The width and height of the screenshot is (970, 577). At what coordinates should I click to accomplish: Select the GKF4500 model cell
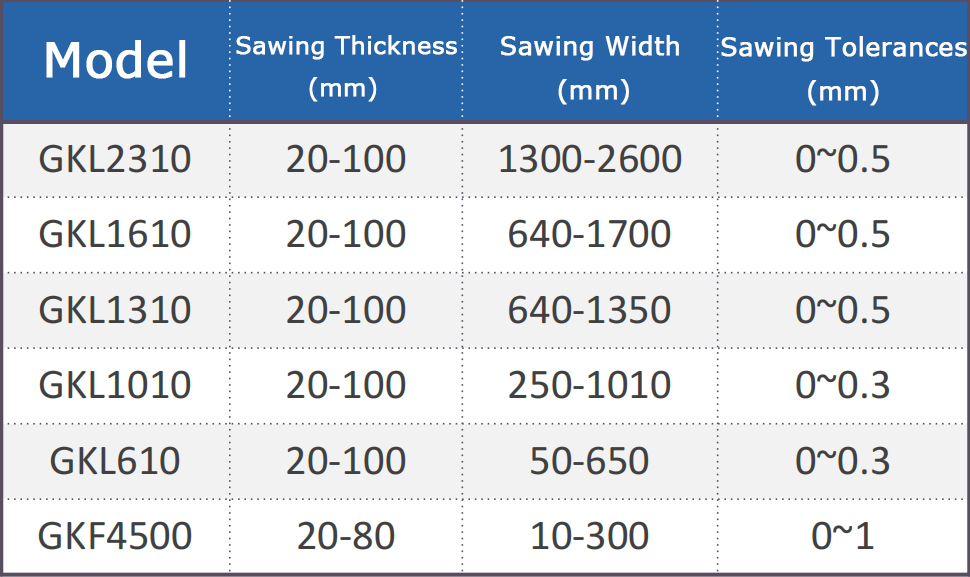coord(115,536)
